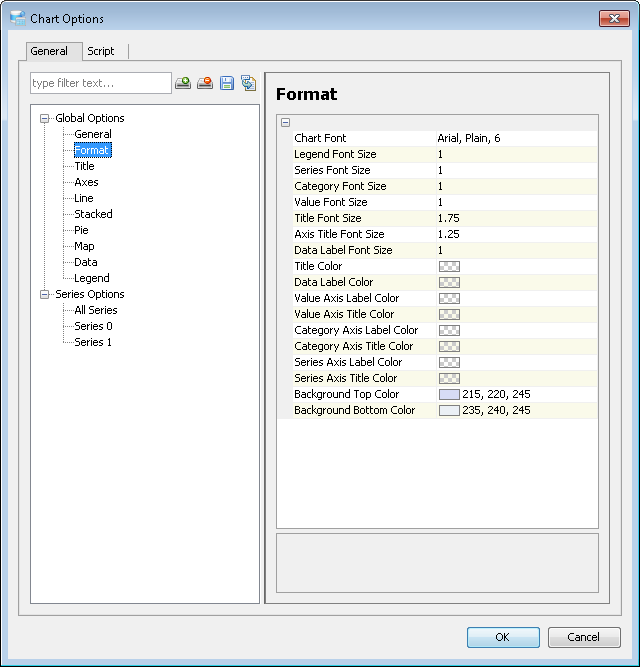Click the Category Axis Label Color swatch
The height and width of the screenshot is (667, 640).
[449, 331]
